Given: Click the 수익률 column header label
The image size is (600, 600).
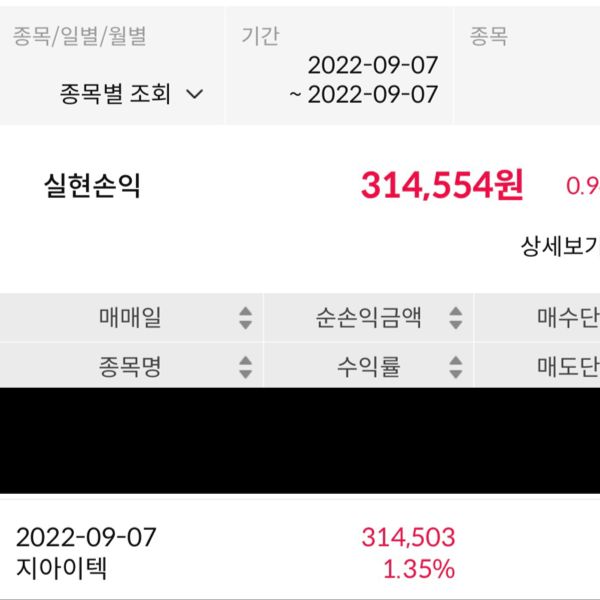Looking at the screenshot, I should [368, 367].
